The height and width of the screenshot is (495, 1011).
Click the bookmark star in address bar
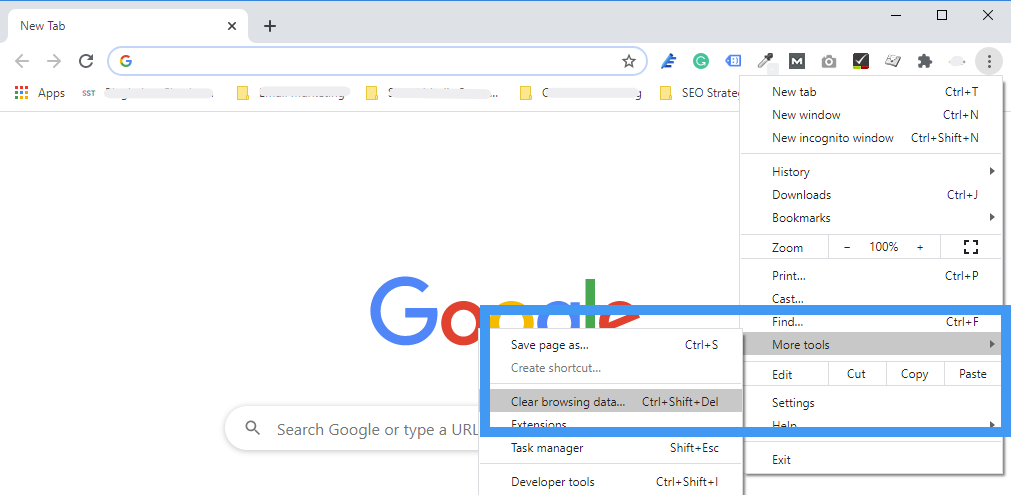coord(629,61)
